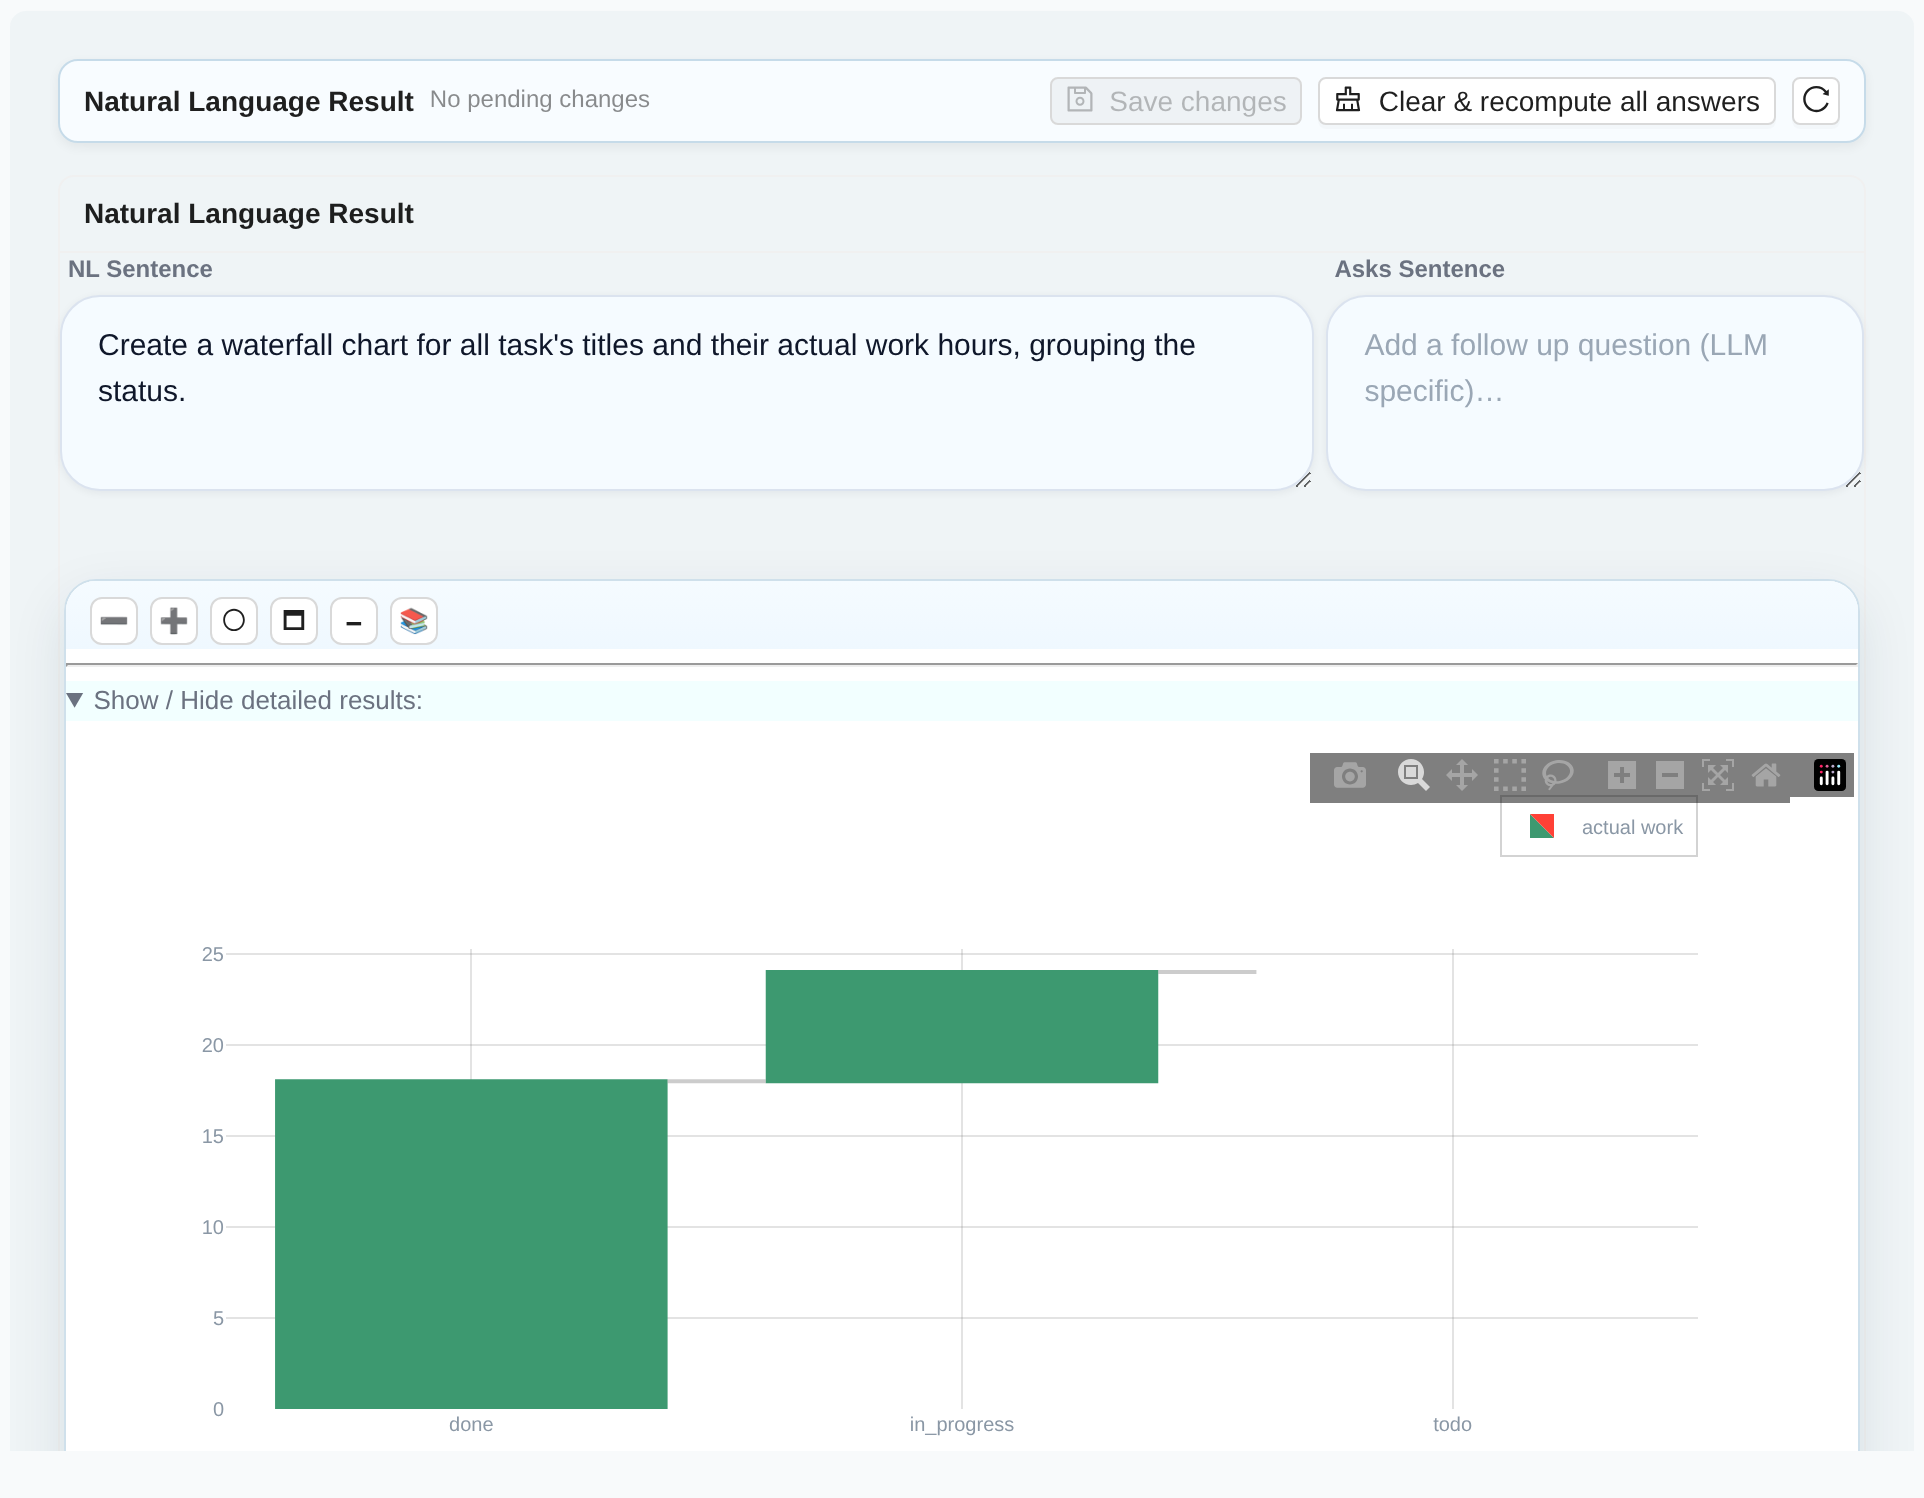This screenshot has width=1924, height=1498.
Task: Select the Pan tool in modebar
Action: 1462,776
